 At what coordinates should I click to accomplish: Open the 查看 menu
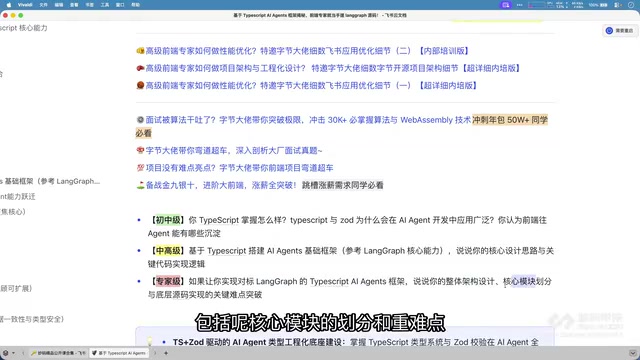[x=74, y=5]
